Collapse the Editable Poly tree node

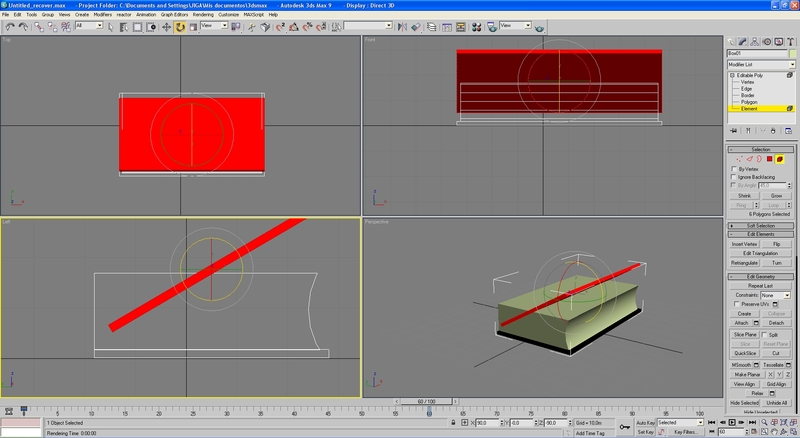click(x=732, y=75)
